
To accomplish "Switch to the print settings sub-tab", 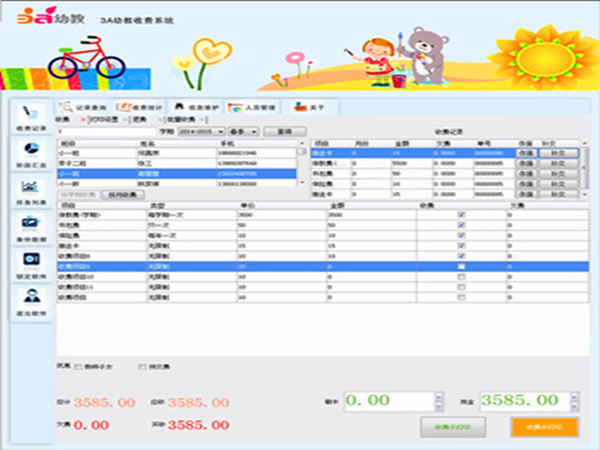I will pyautogui.click(x=104, y=119).
